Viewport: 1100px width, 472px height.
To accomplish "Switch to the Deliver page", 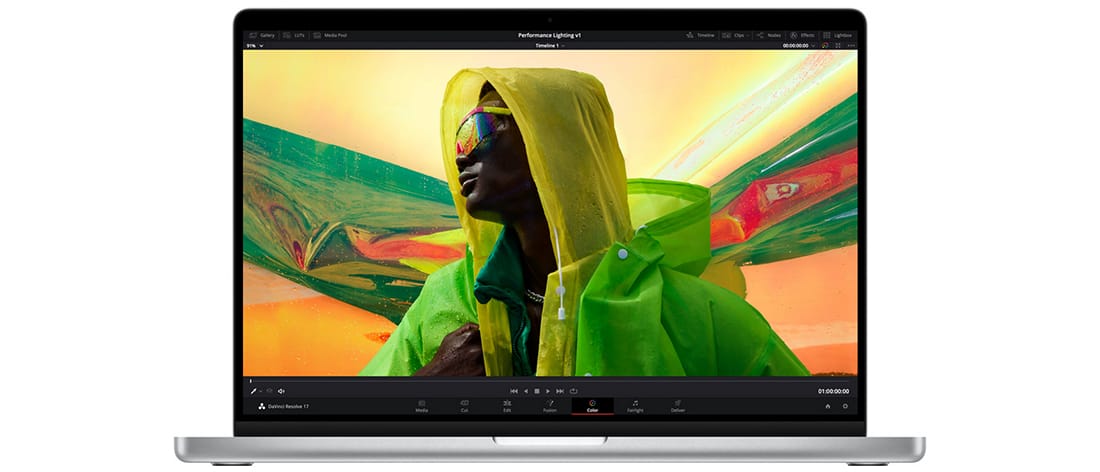I will tap(678, 406).
